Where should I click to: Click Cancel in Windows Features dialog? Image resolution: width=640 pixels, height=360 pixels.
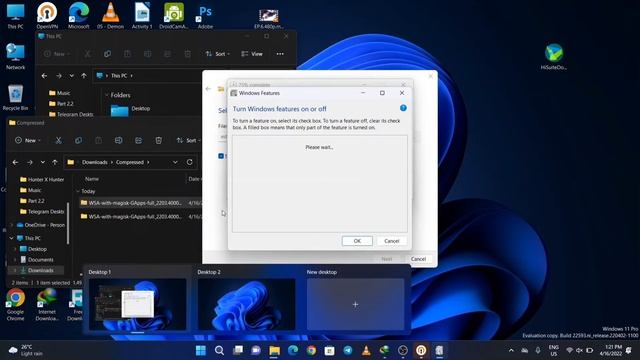(x=391, y=241)
